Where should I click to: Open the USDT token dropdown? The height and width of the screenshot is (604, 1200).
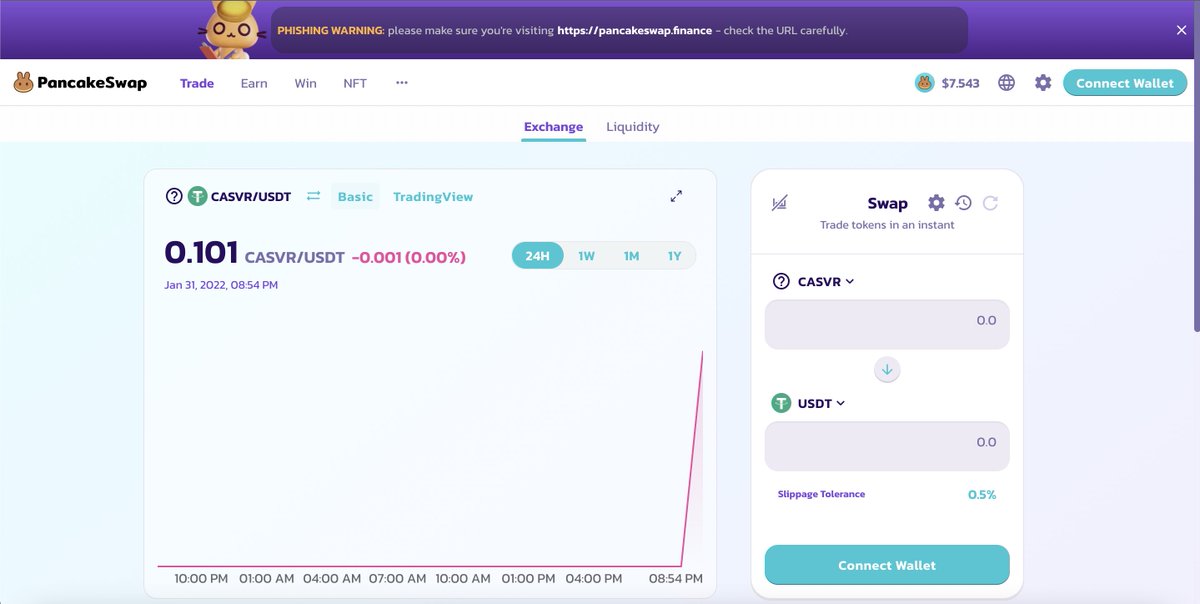(x=809, y=403)
